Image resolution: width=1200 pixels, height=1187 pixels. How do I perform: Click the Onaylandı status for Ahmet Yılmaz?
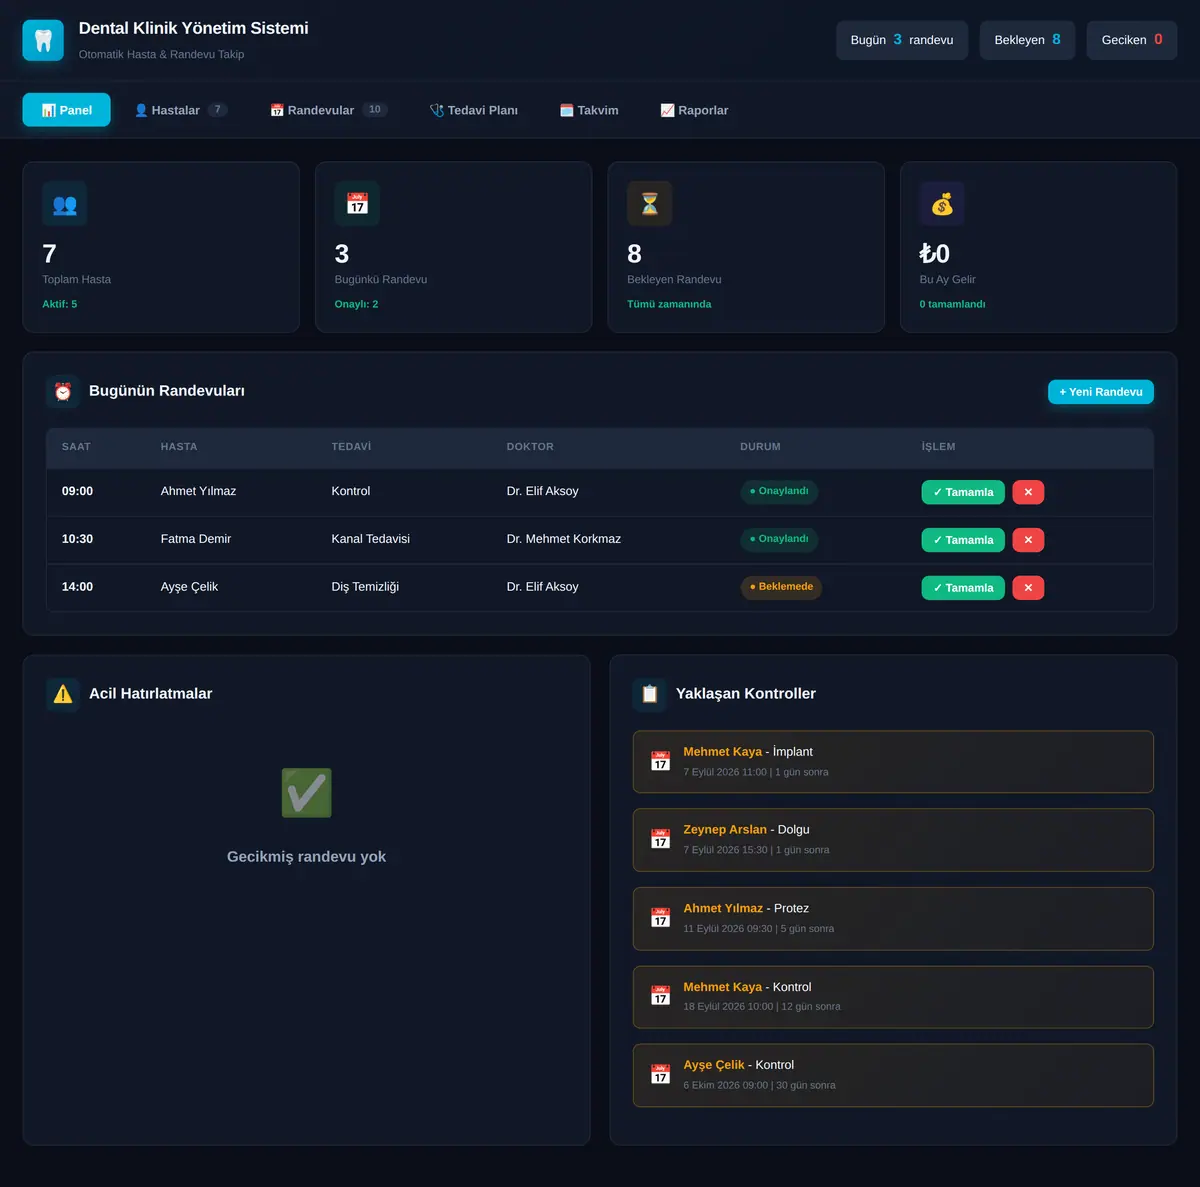pyautogui.click(x=779, y=491)
